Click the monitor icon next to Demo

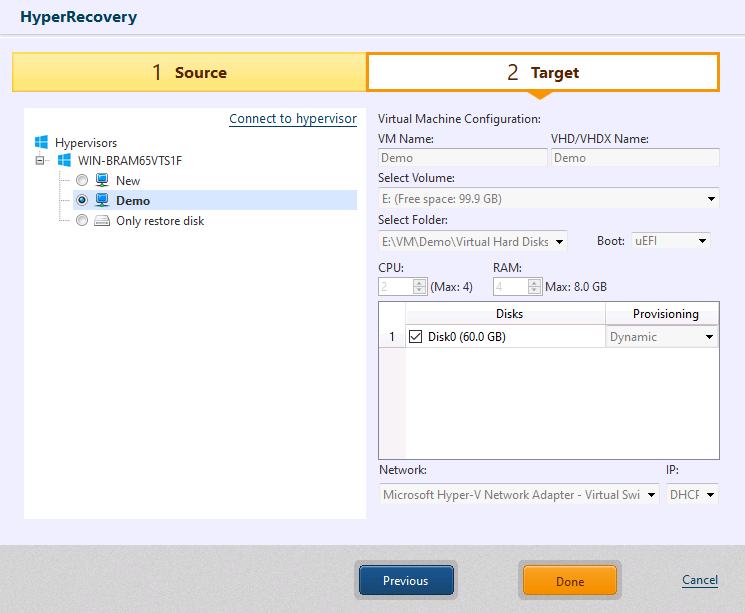102,201
